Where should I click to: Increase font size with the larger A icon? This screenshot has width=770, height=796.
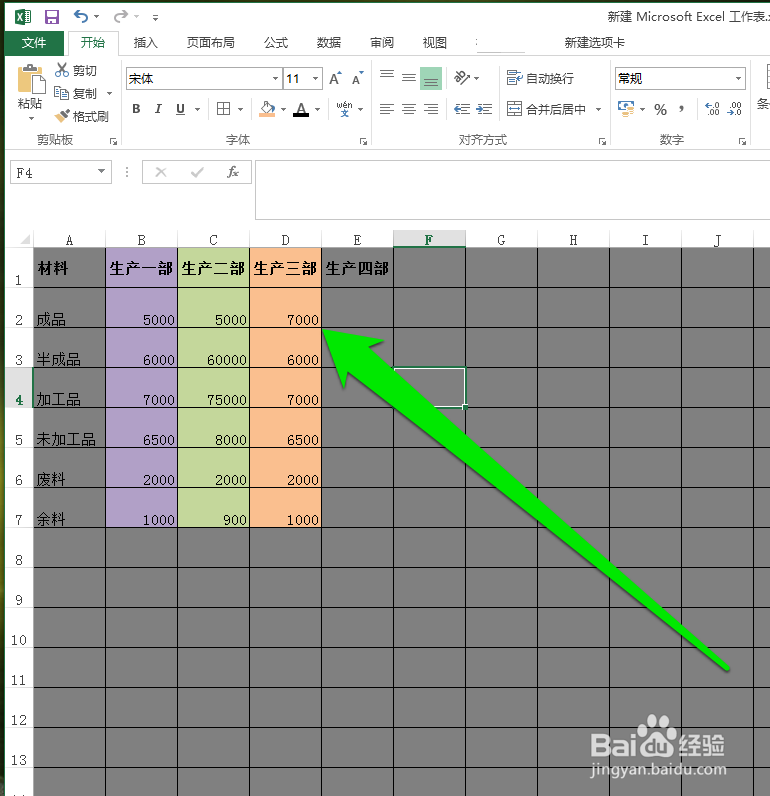(336, 78)
